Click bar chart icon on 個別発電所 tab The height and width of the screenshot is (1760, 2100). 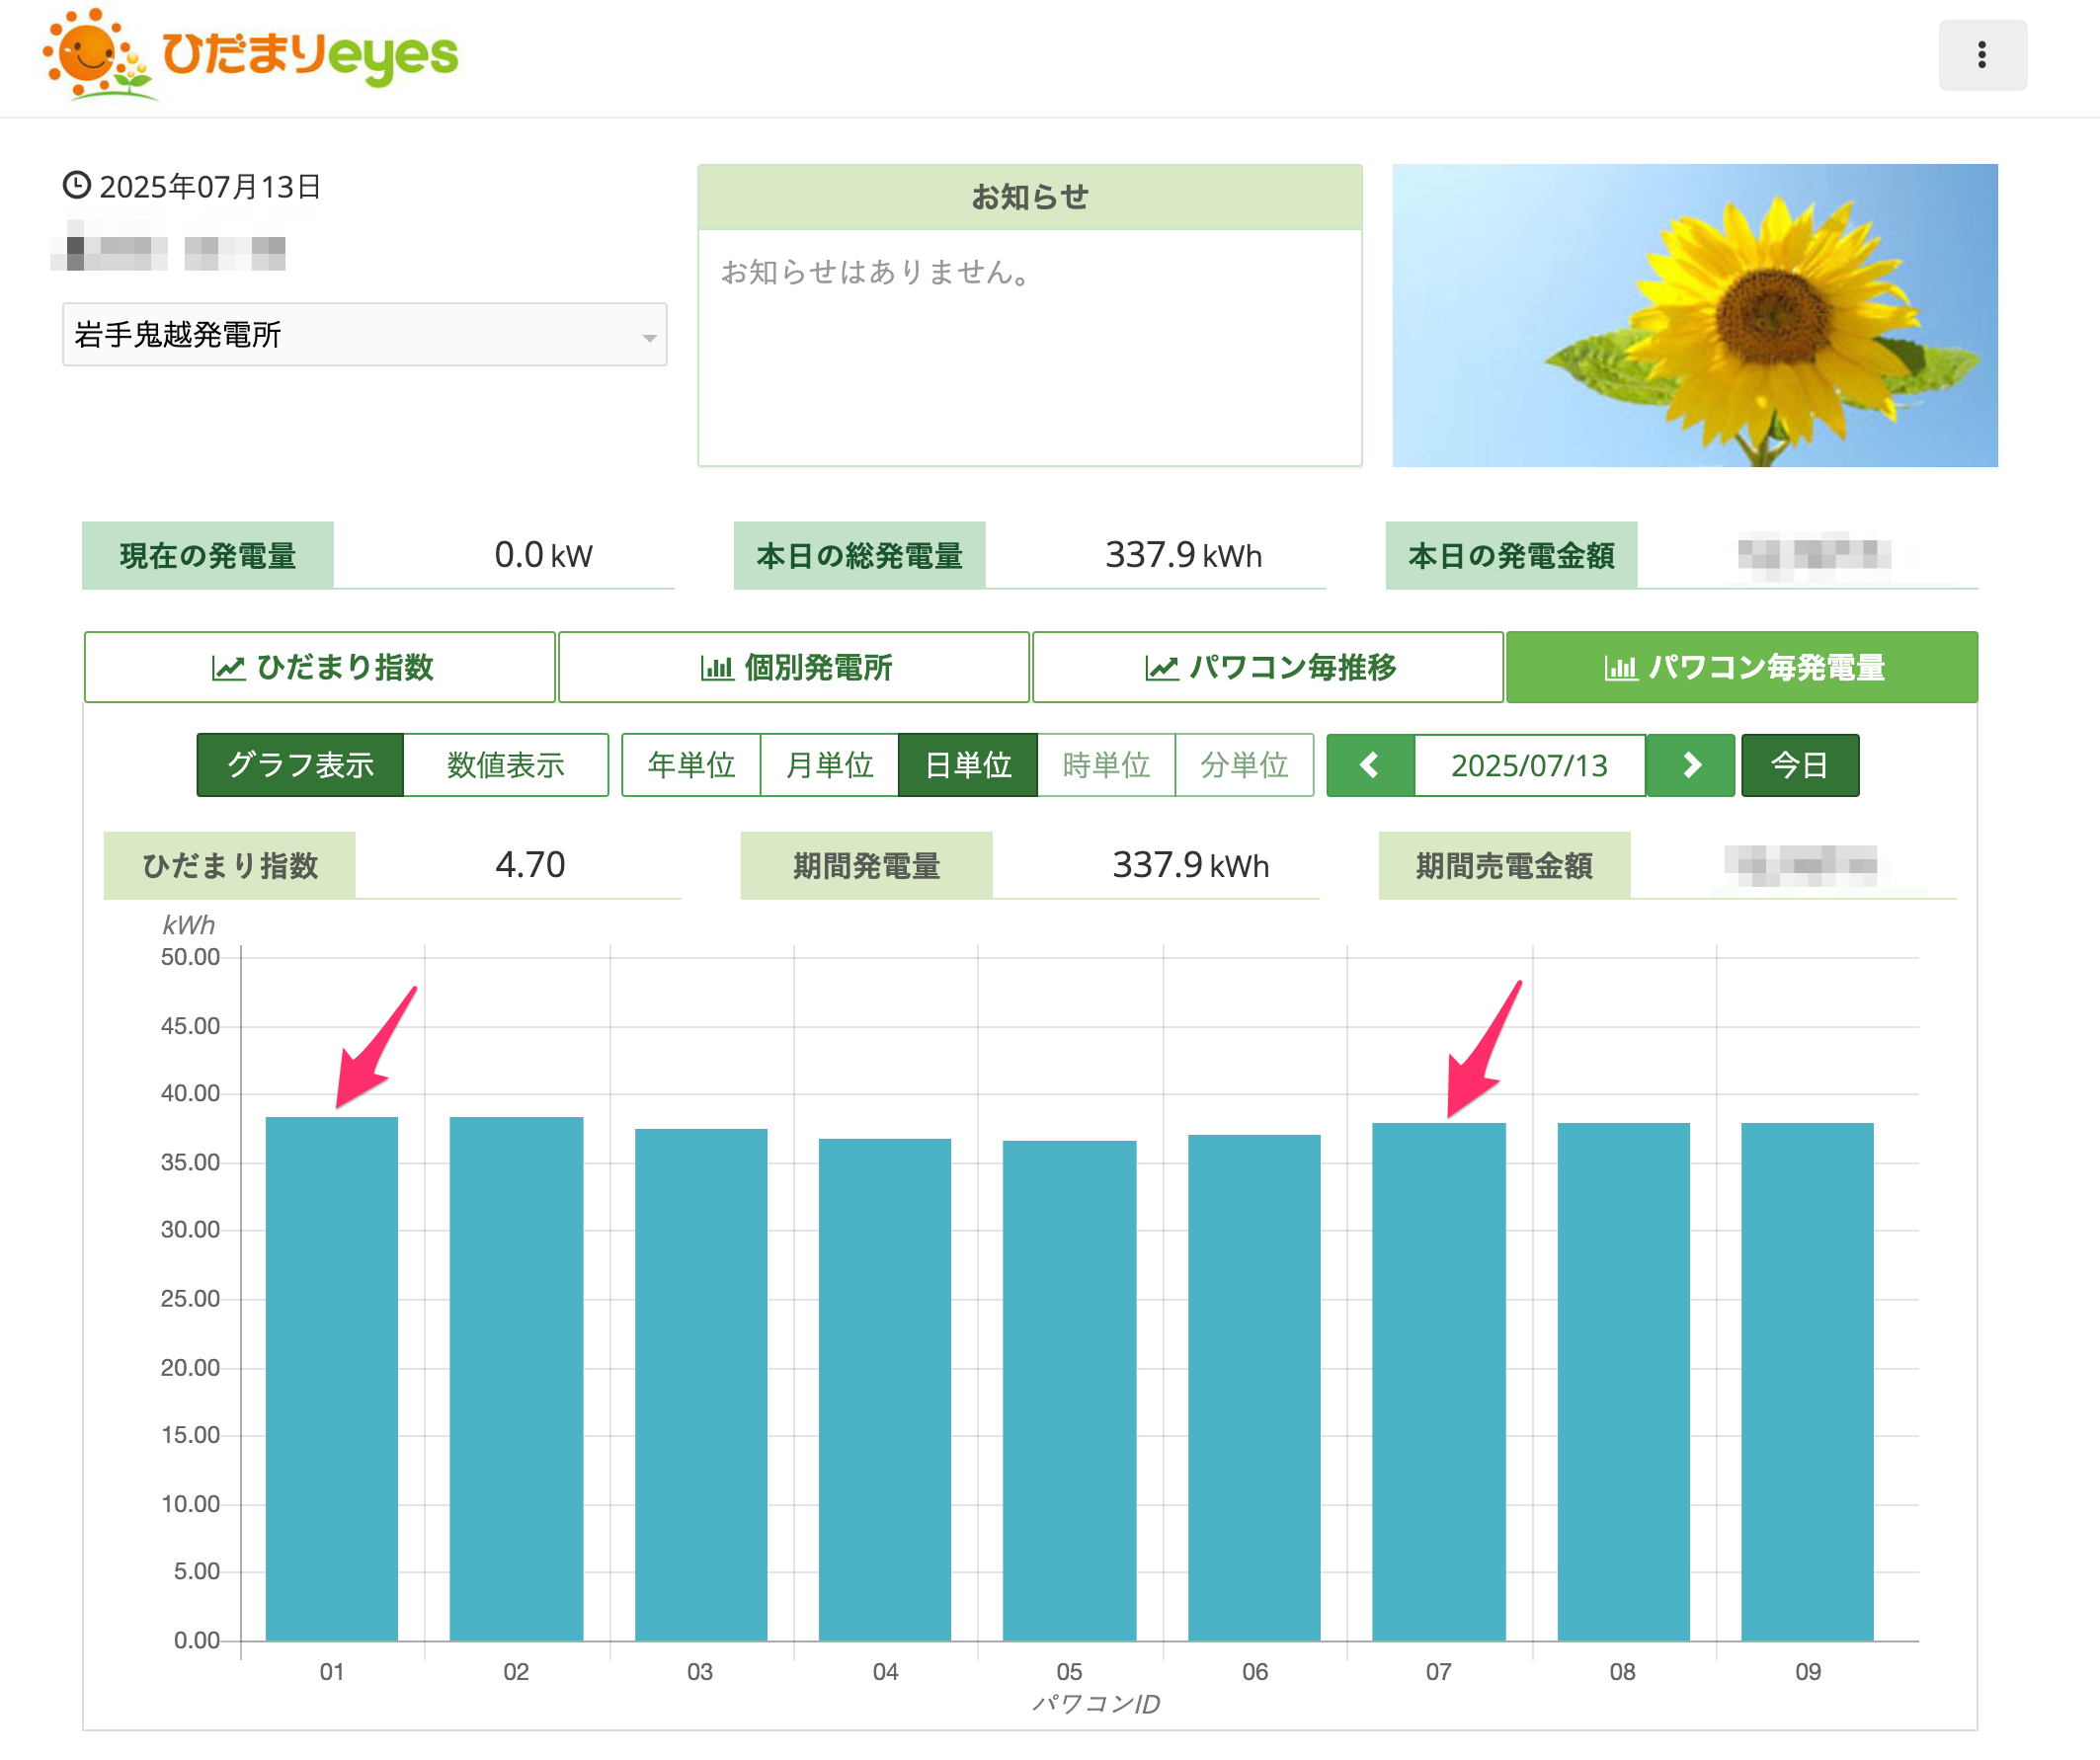coord(716,668)
